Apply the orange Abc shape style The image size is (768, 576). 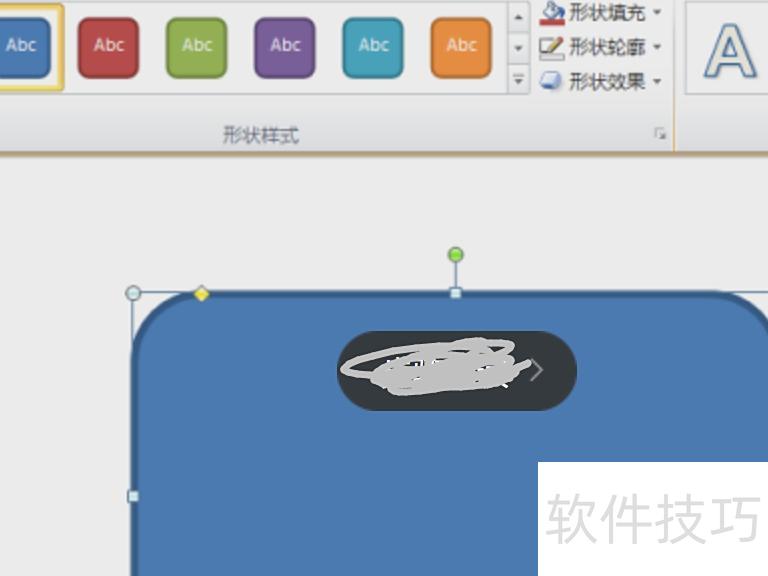click(461, 48)
